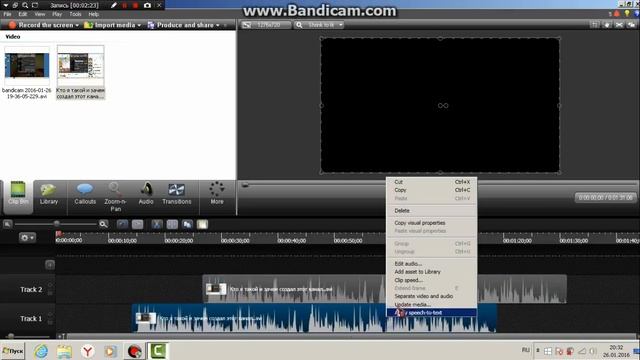Open the Transitions tool
This screenshot has height=360, width=640.
click(176, 194)
